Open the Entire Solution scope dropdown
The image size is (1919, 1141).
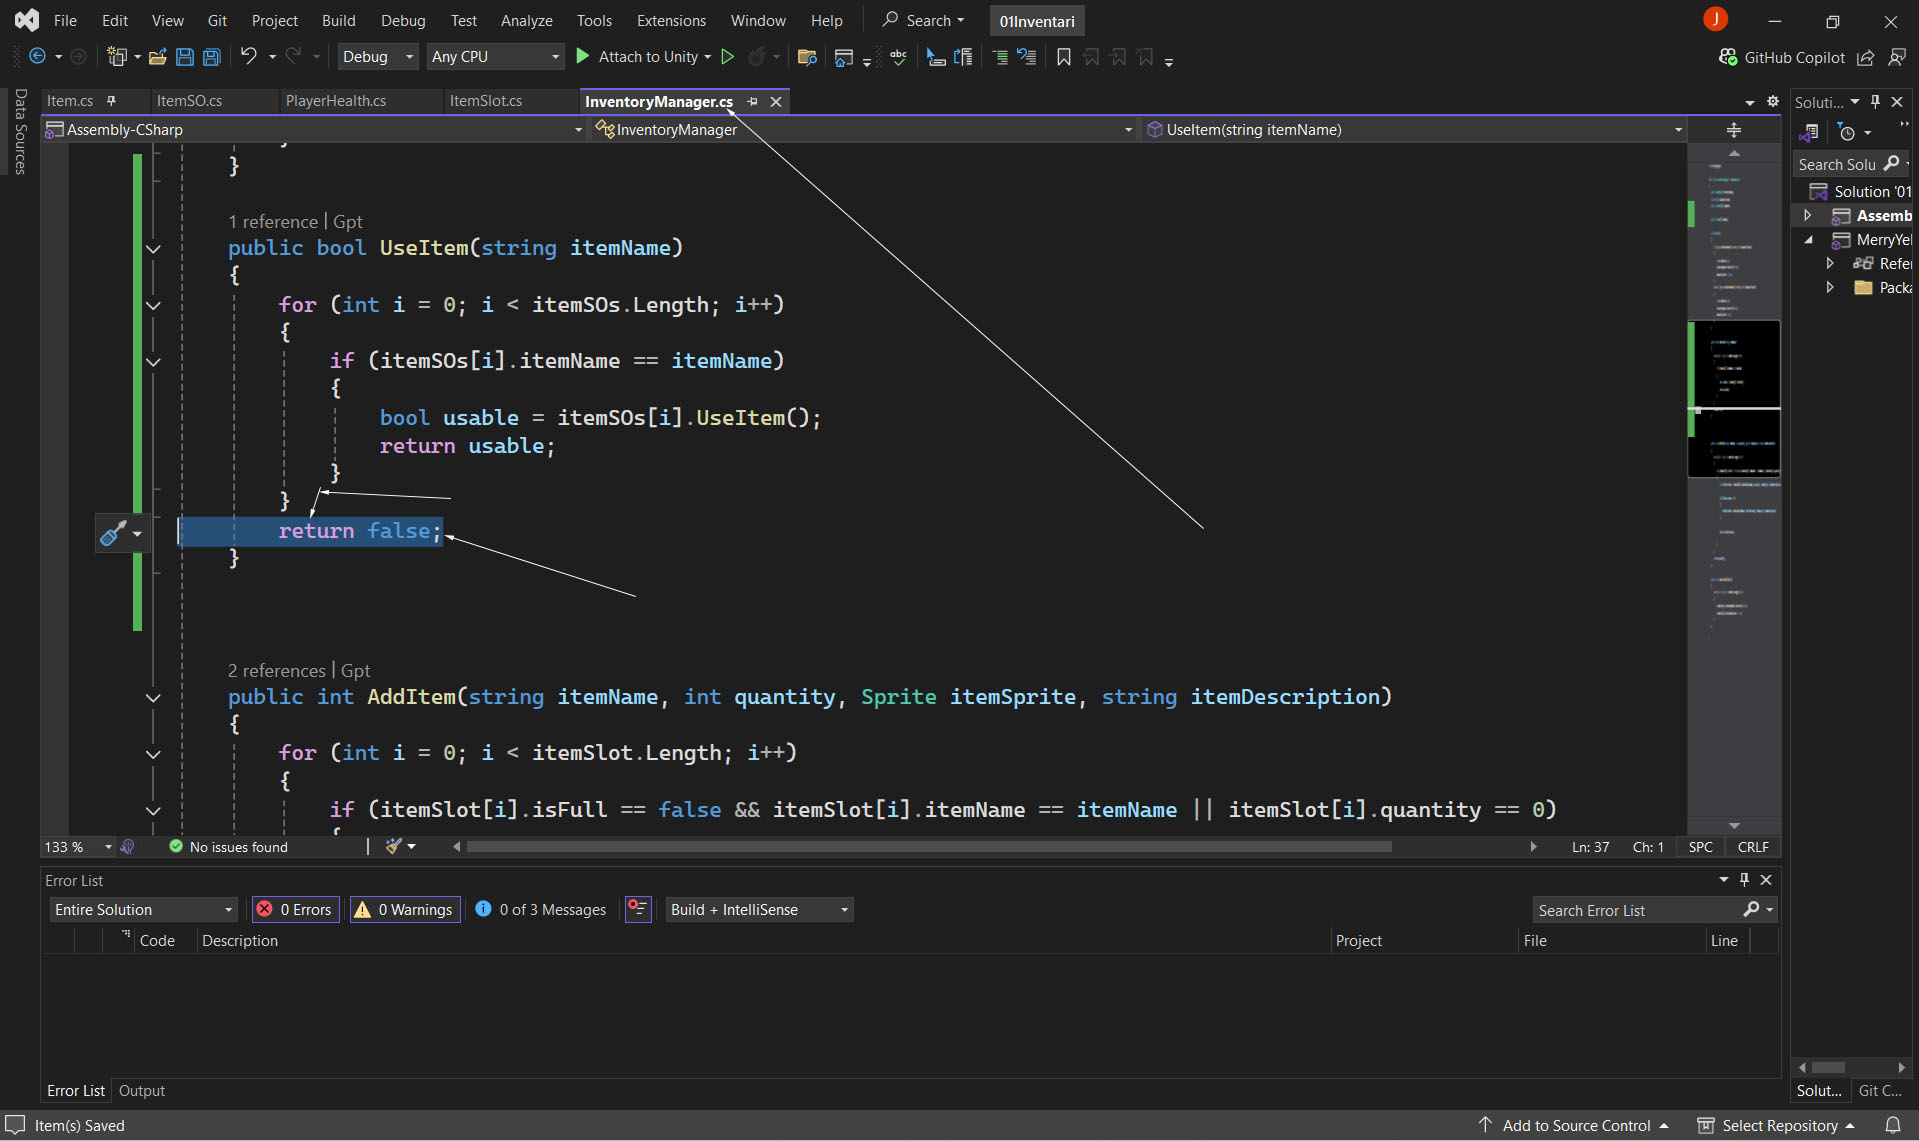[143, 909]
